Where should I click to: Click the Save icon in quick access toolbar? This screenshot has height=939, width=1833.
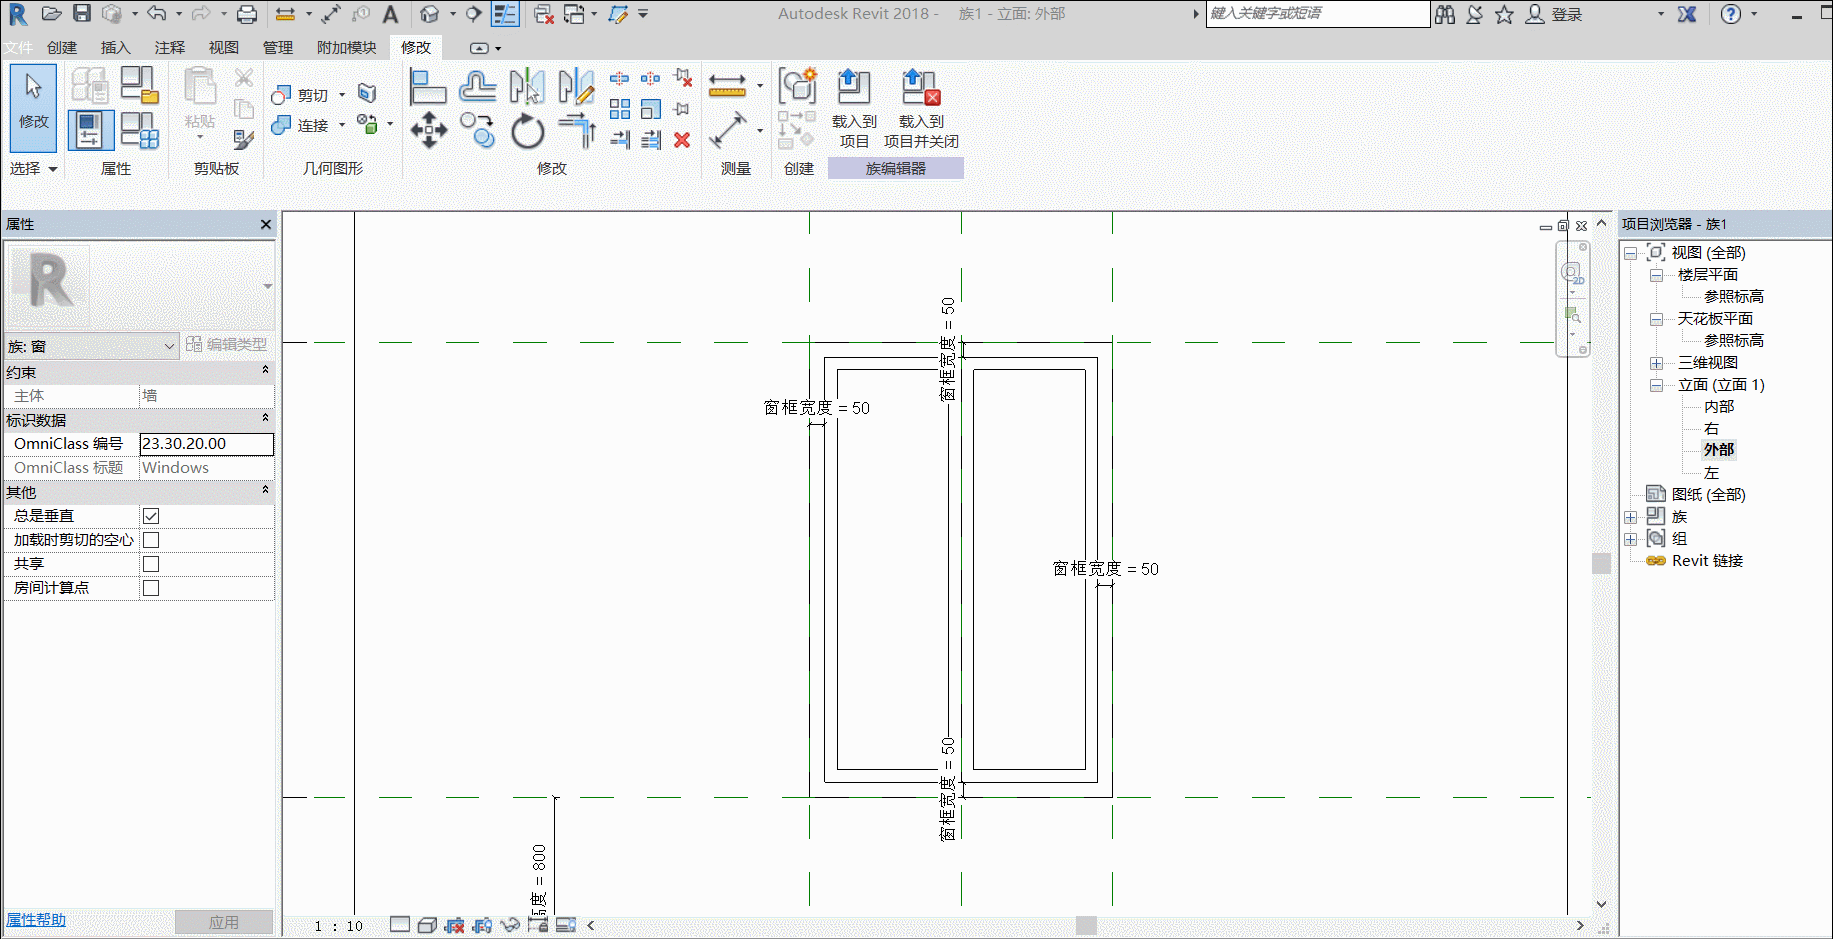82,14
